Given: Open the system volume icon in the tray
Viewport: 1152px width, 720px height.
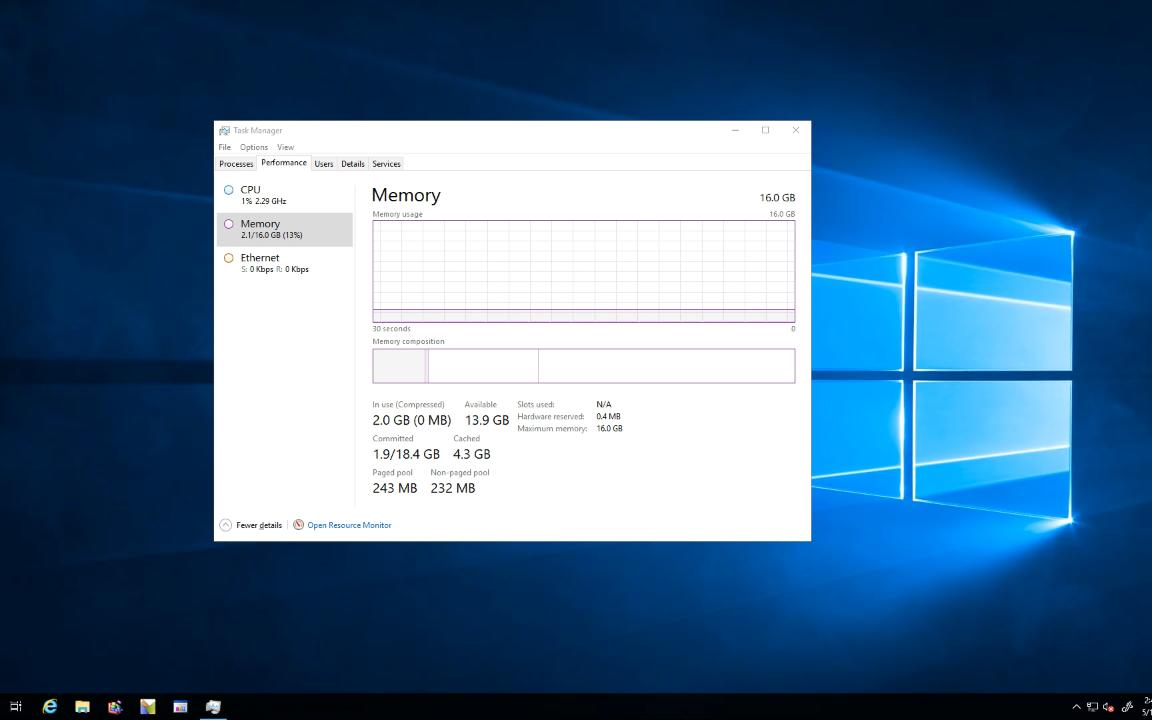Looking at the screenshot, I should [x=1106, y=707].
